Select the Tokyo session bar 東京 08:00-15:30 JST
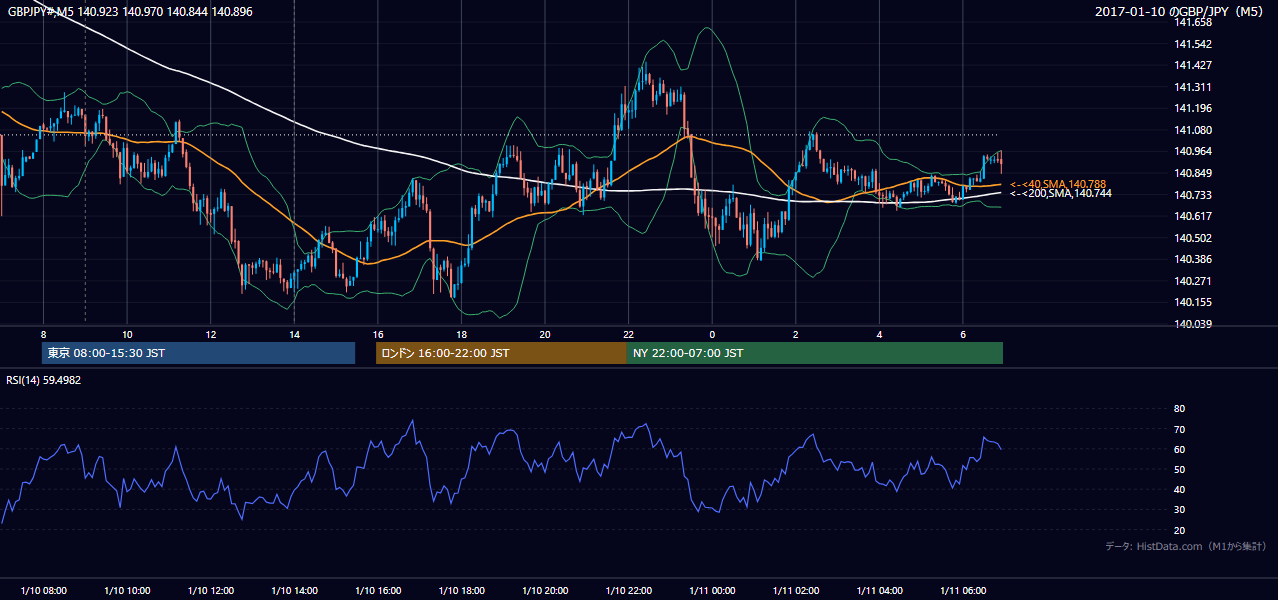Viewport: 1278px width, 600px height. 198,353
